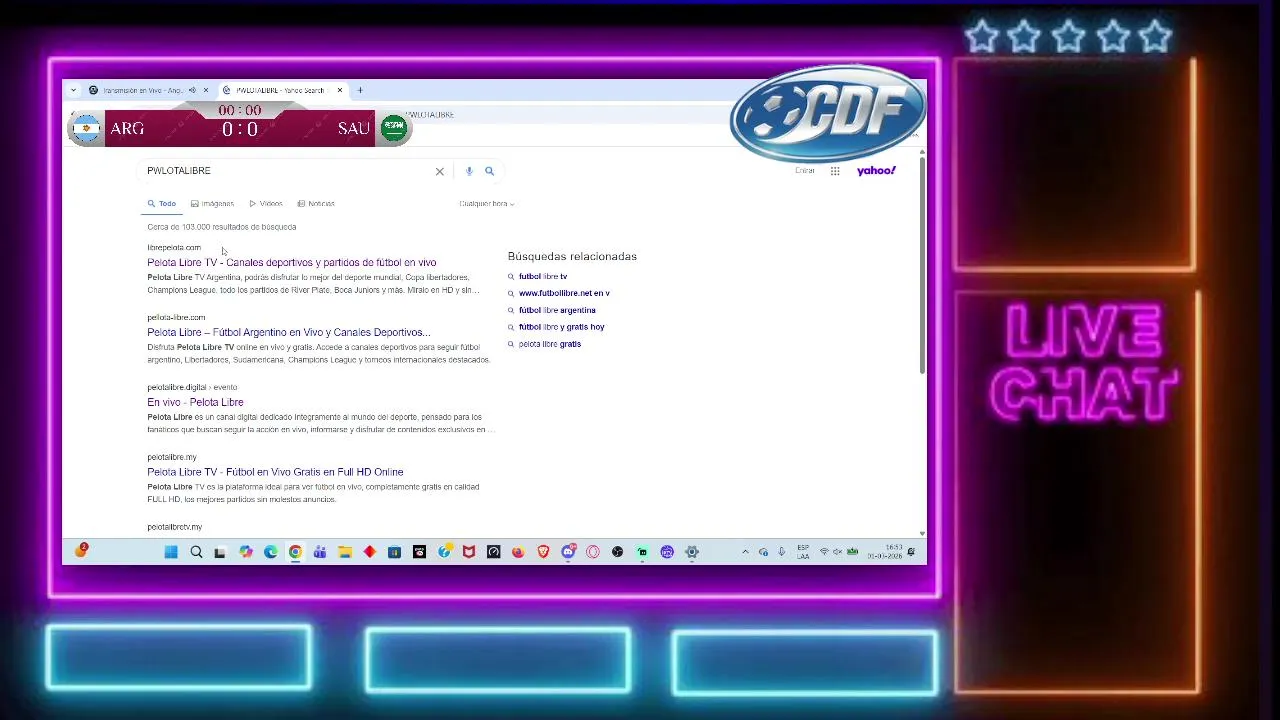Open a new browser tab

coord(360,90)
